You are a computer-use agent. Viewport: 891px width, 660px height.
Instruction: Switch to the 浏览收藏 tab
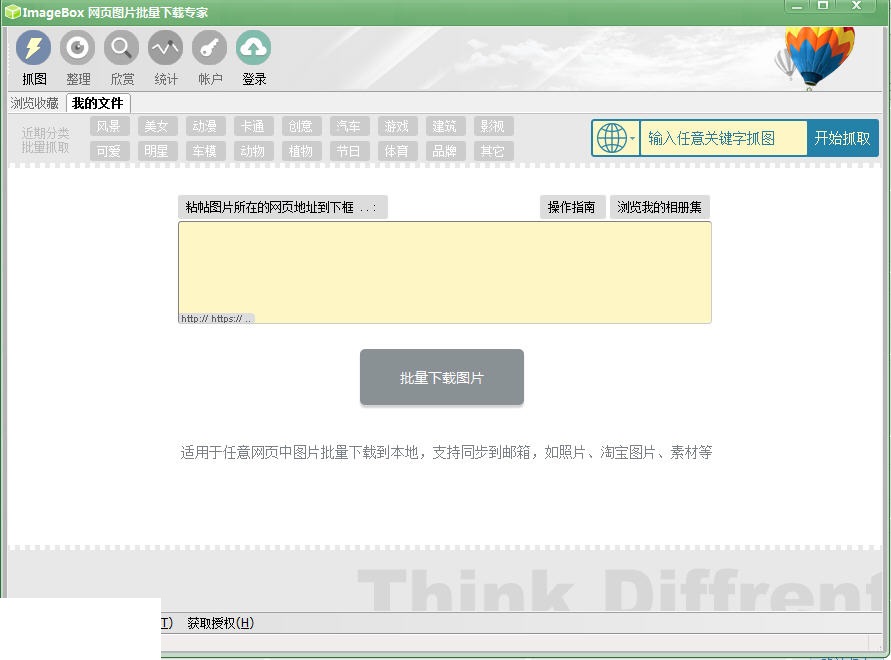pyautogui.click(x=34, y=102)
